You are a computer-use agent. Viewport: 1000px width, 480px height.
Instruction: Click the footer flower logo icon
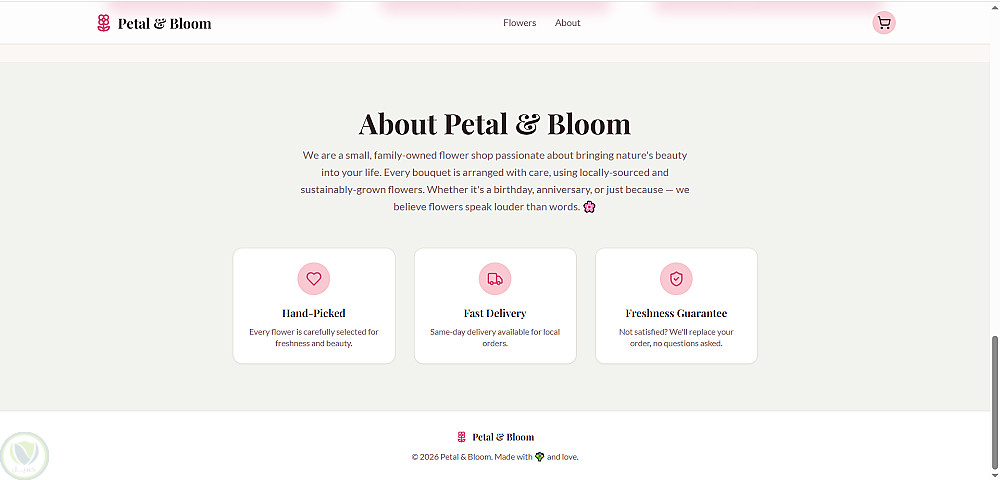[462, 437]
